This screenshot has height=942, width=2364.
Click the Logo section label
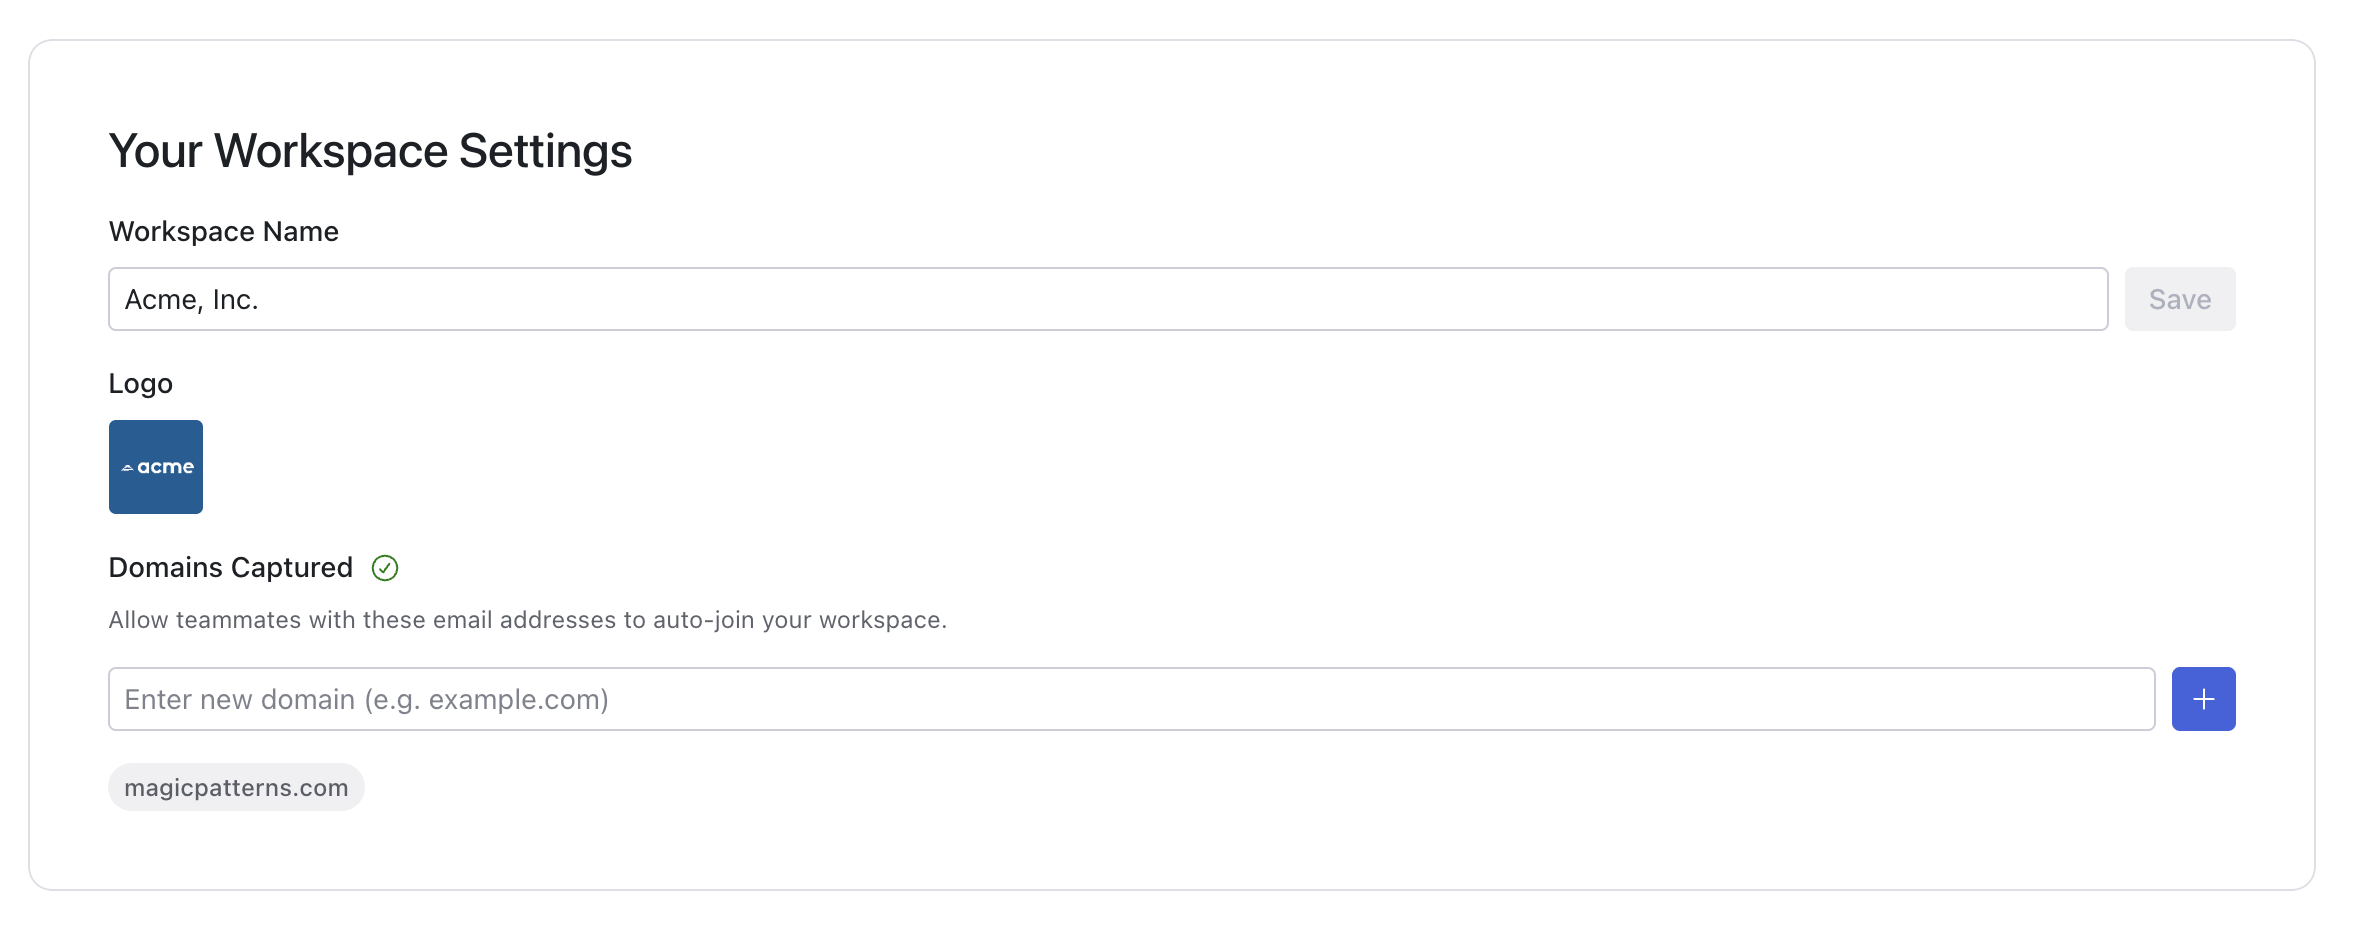coord(141,384)
